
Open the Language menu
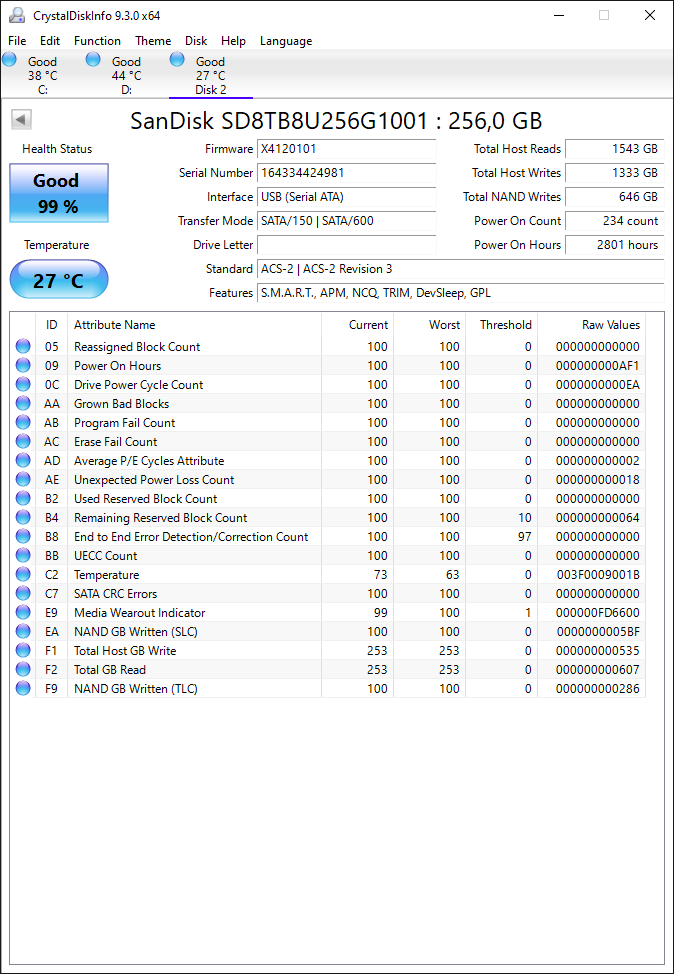pos(286,41)
